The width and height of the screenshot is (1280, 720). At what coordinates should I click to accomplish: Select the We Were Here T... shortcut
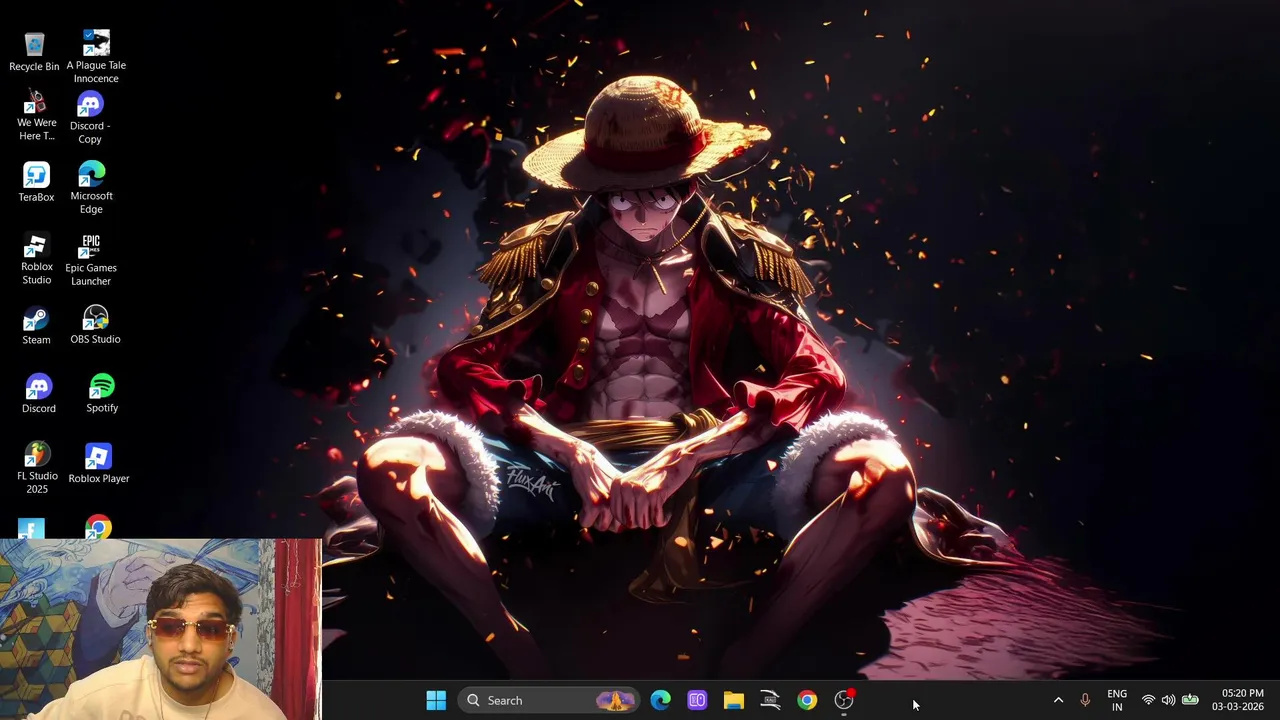[x=36, y=116]
